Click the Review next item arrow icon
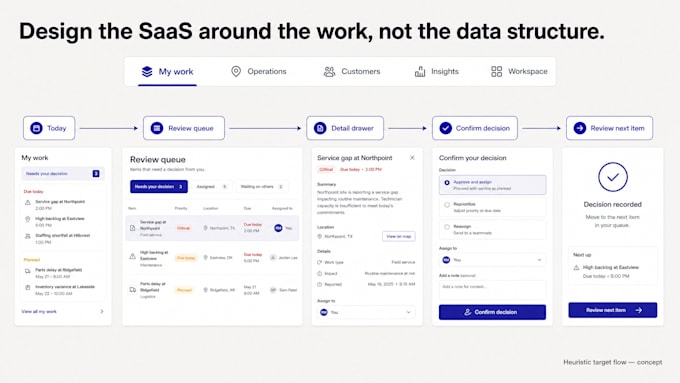Image resolution: width=680 pixels, height=383 pixels. tap(580, 128)
